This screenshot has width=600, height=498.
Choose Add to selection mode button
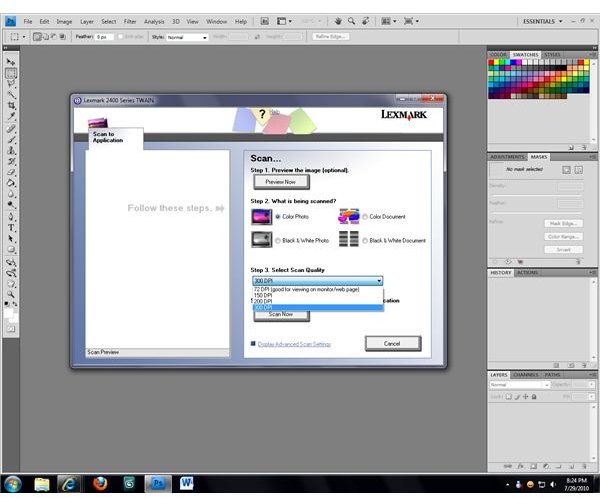click(x=46, y=37)
